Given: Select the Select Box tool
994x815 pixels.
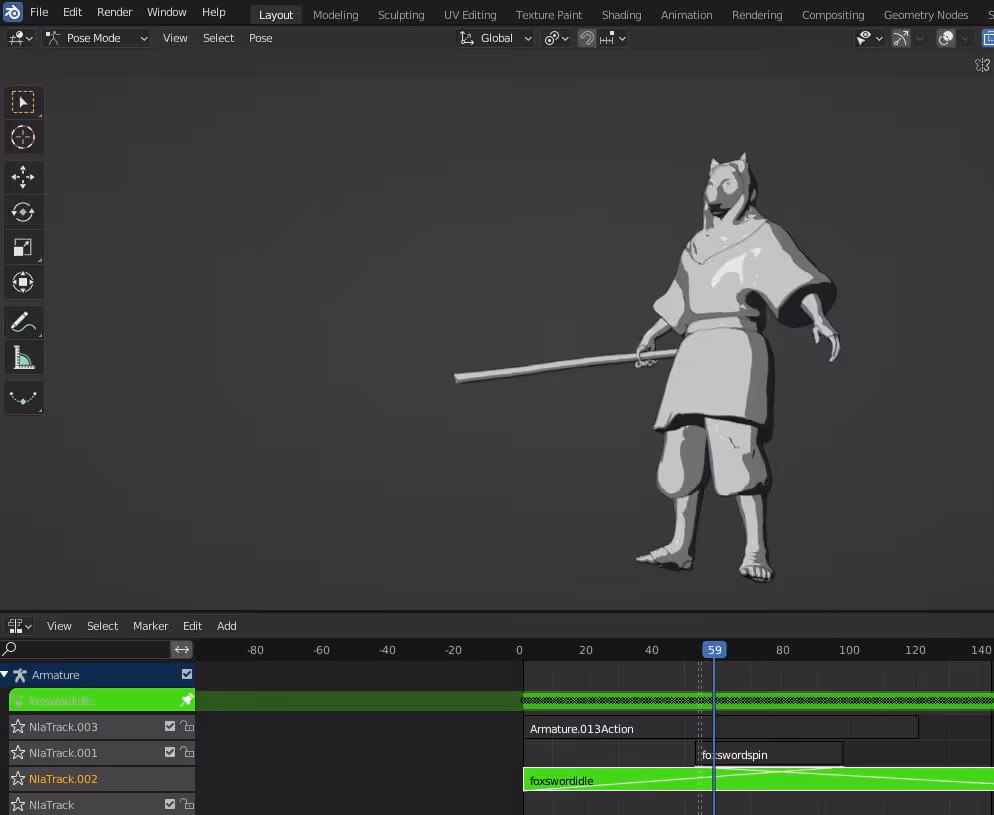Looking at the screenshot, I should [23, 102].
